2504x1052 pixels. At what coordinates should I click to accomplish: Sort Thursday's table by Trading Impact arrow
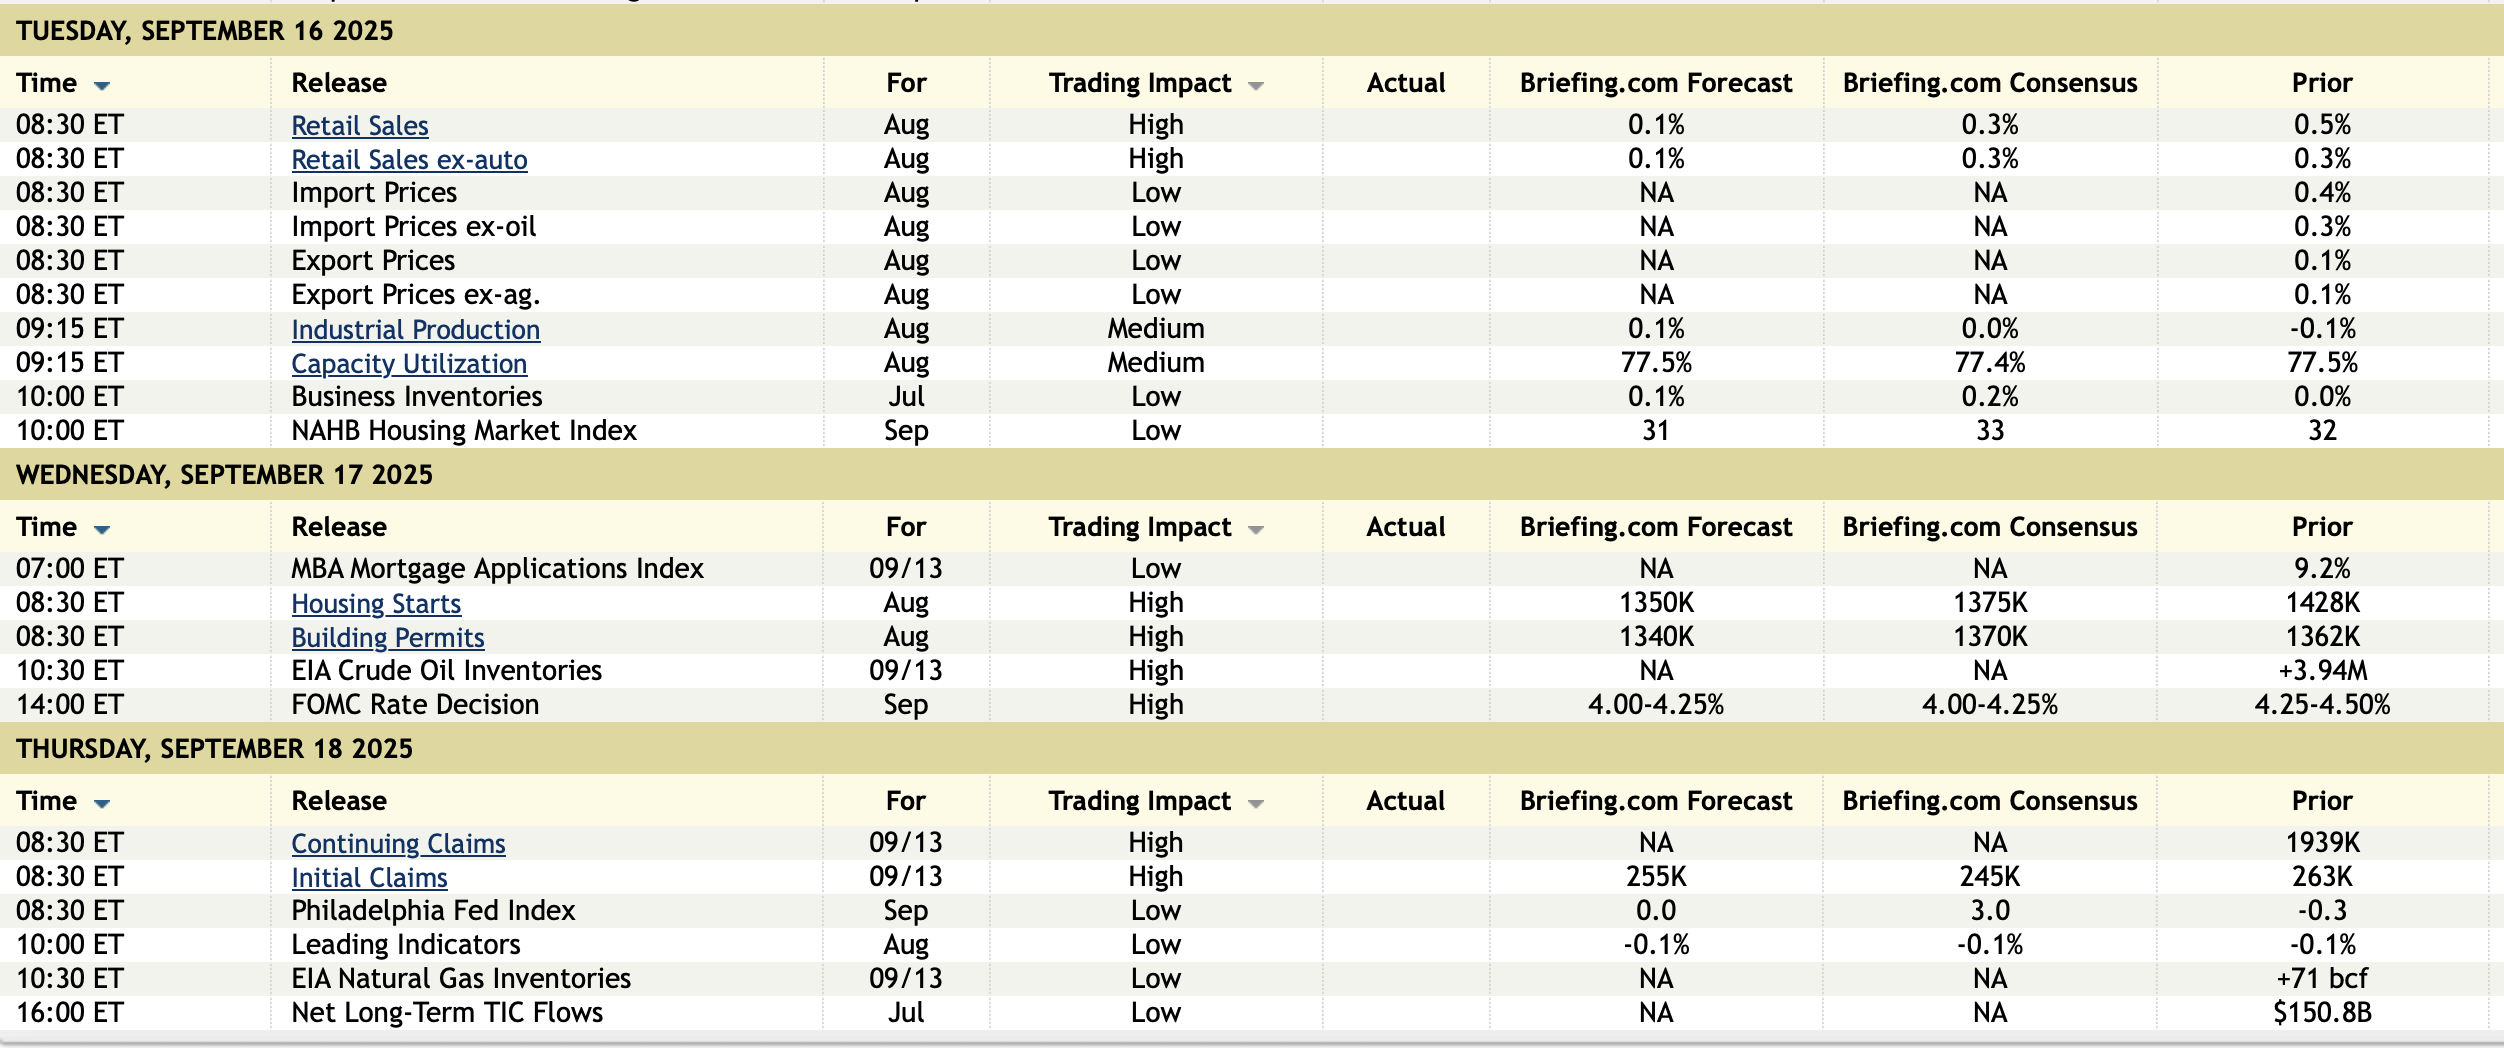[x=1256, y=803]
